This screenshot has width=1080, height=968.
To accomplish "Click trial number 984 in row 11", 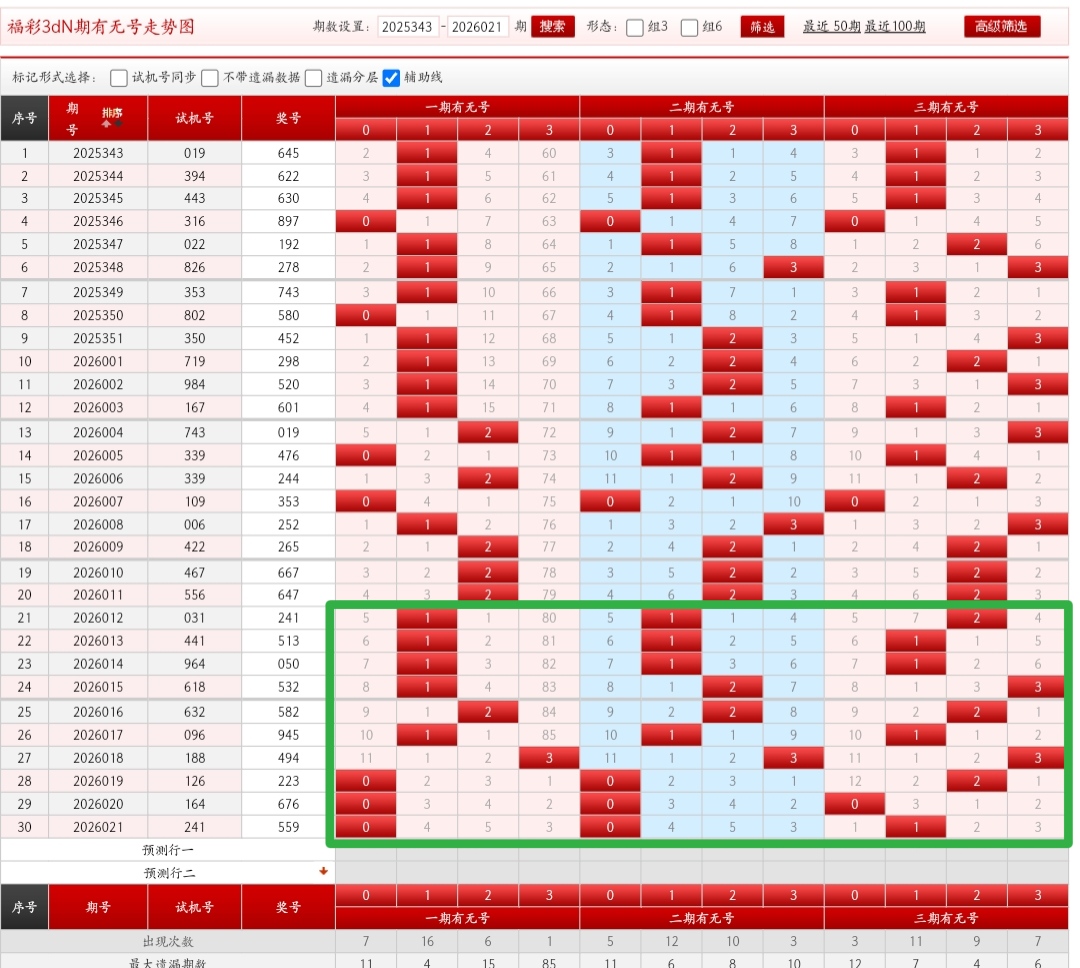I will (x=195, y=384).
